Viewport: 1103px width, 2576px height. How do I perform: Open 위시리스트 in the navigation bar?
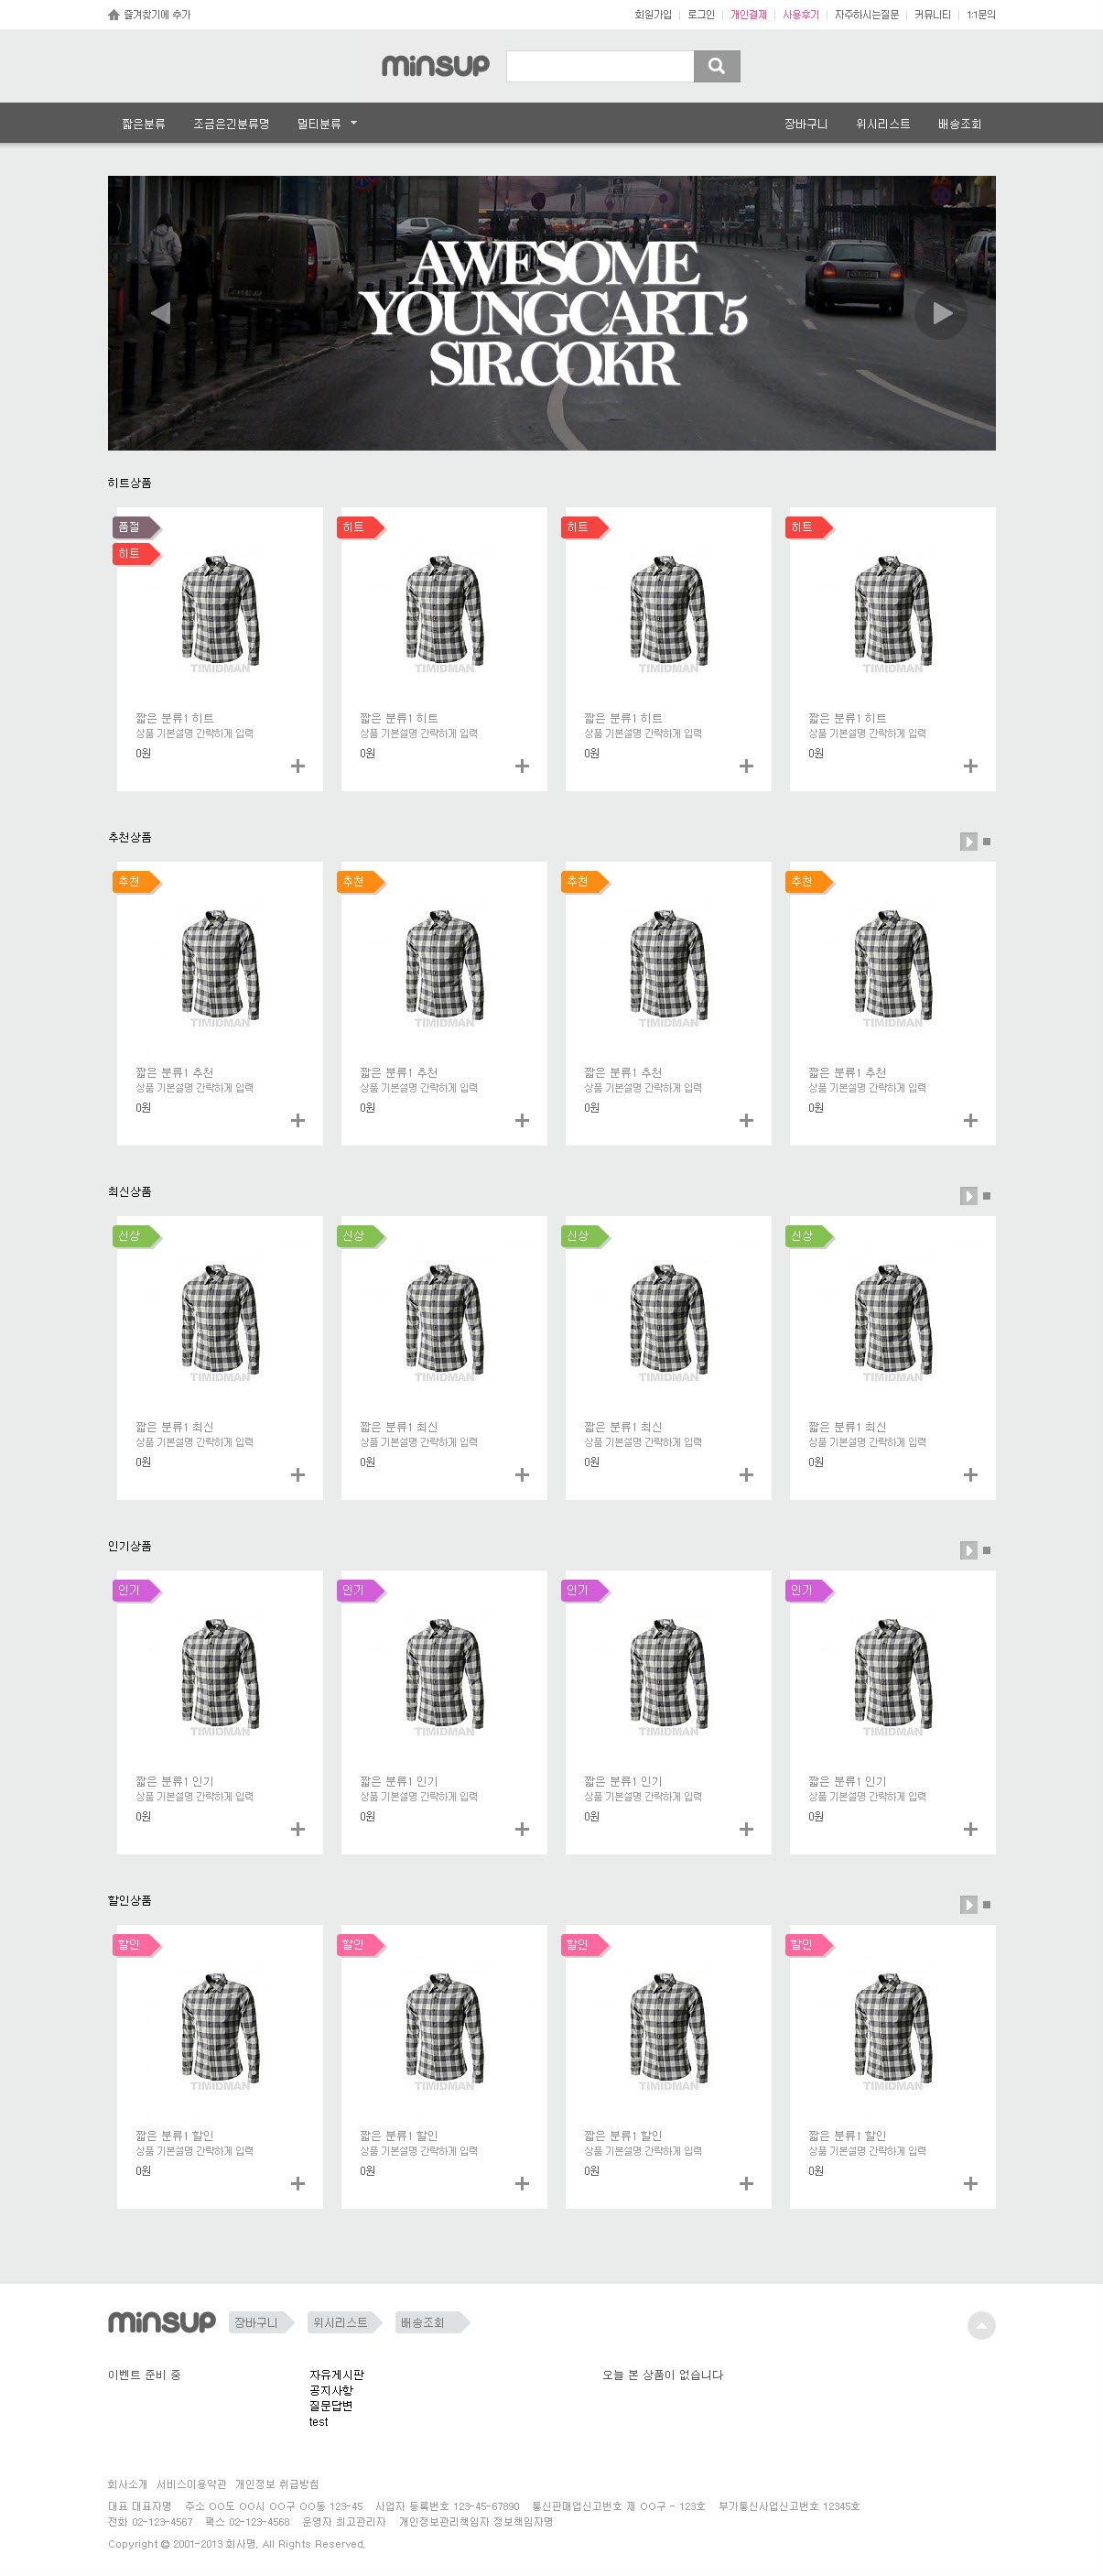[882, 124]
